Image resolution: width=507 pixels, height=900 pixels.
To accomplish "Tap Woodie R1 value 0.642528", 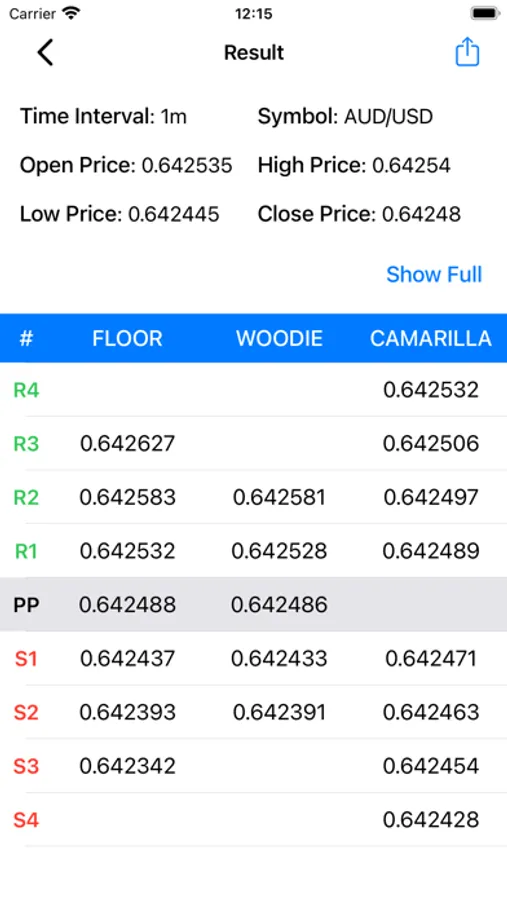I will (x=279, y=551).
